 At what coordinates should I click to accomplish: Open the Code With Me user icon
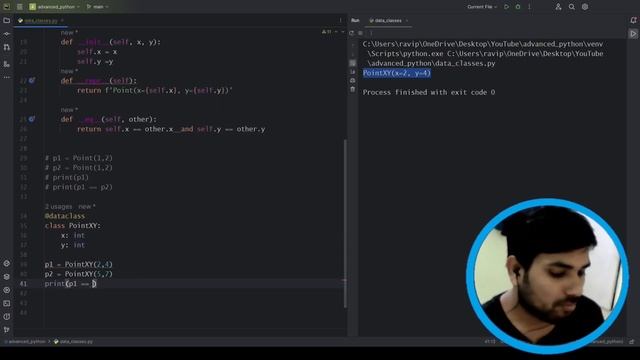[x=558, y=7]
